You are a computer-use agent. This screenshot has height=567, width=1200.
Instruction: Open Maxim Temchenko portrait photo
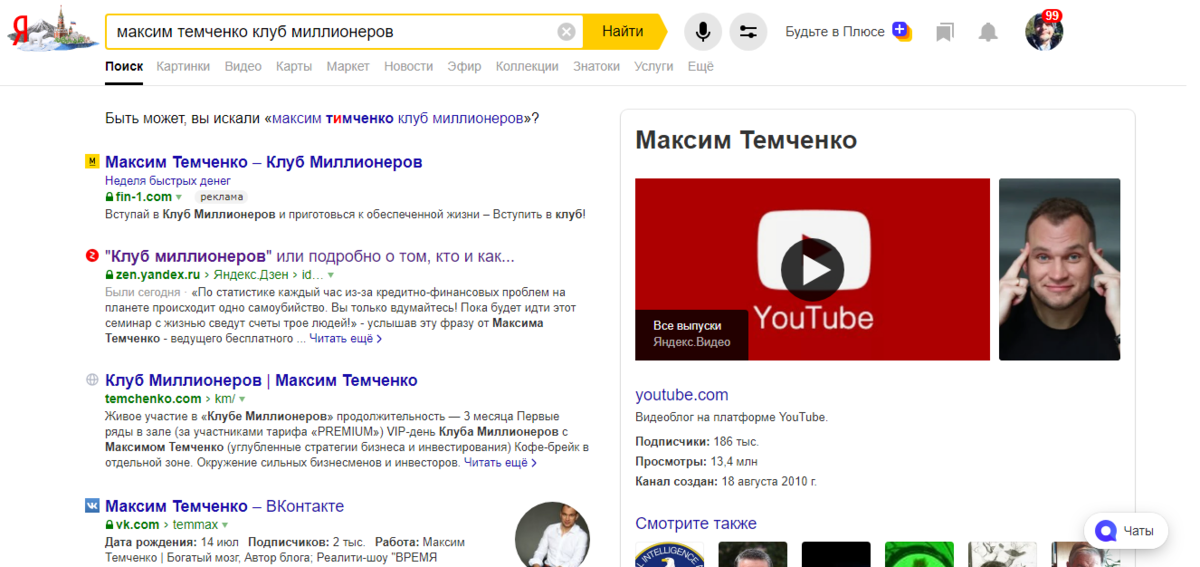click(1059, 269)
